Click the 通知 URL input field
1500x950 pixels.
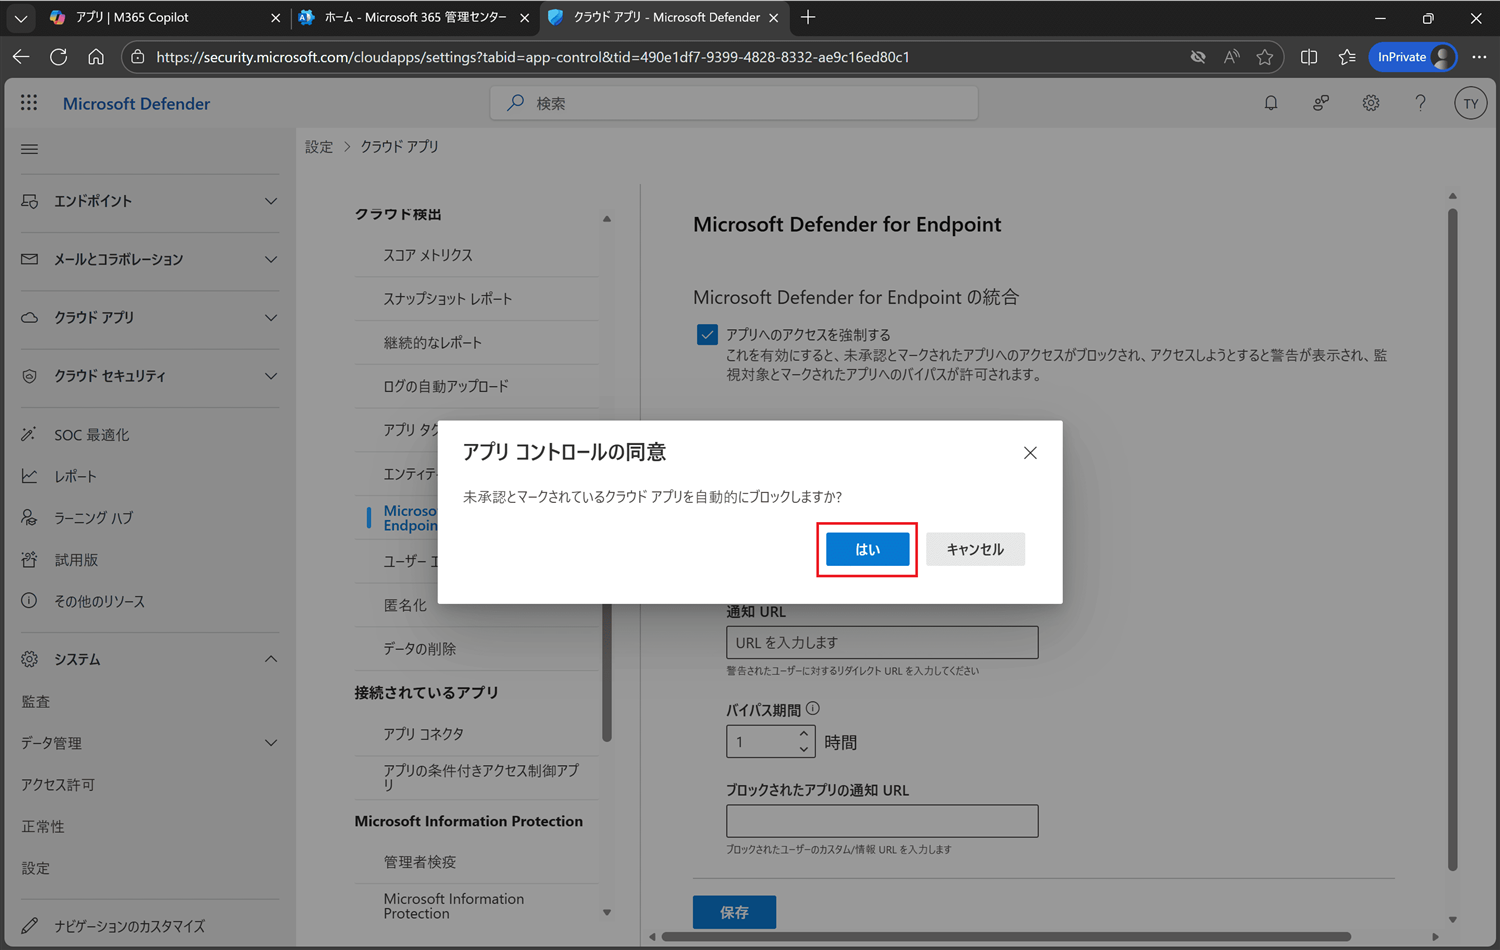click(x=882, y=642)
